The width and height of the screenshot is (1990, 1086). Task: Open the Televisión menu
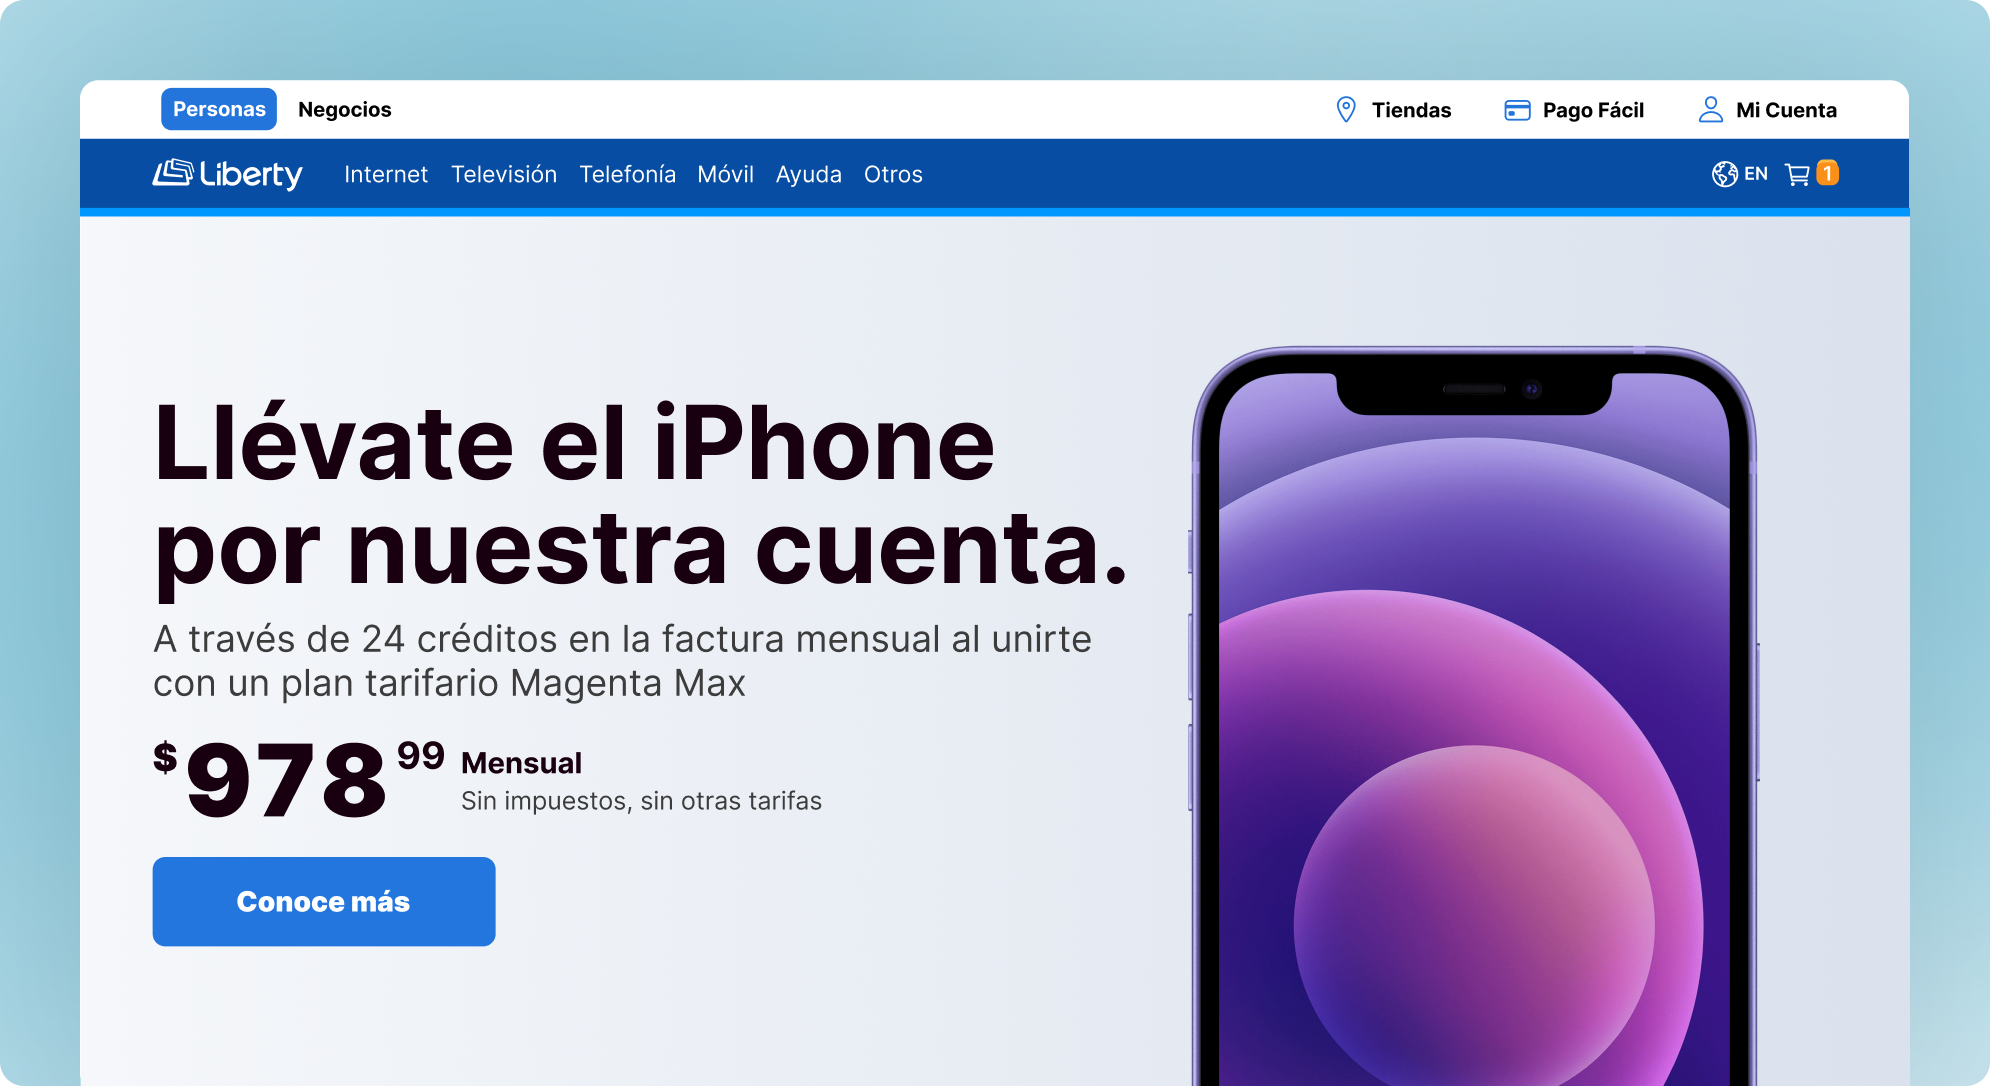coord(504,174)
